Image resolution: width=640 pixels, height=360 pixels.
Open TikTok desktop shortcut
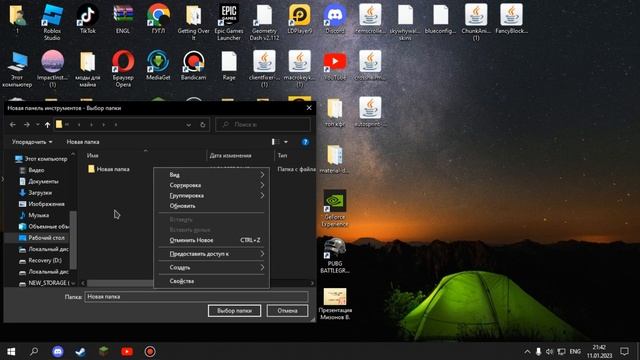click(87, 19)
